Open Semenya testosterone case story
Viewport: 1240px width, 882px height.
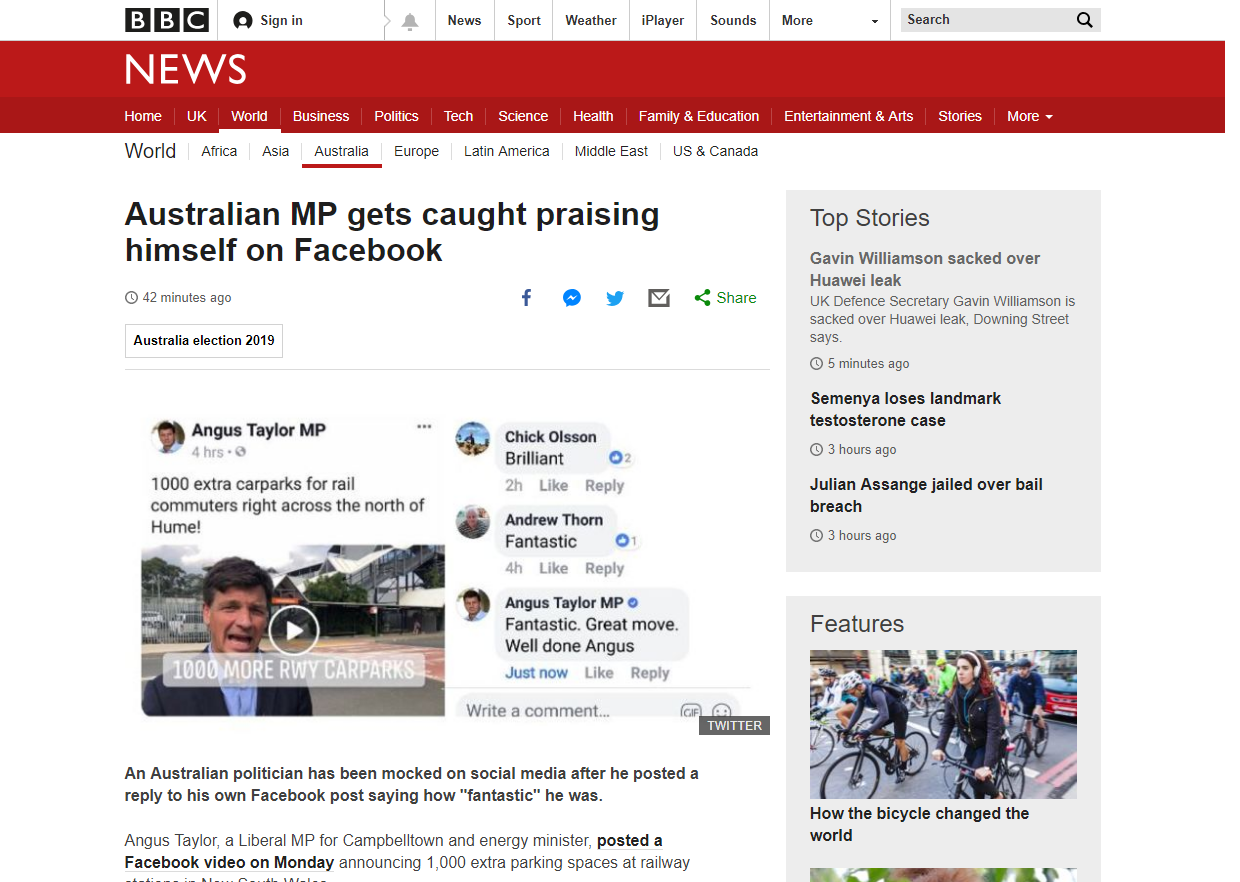pyautogui.click(x=906, y=409)
